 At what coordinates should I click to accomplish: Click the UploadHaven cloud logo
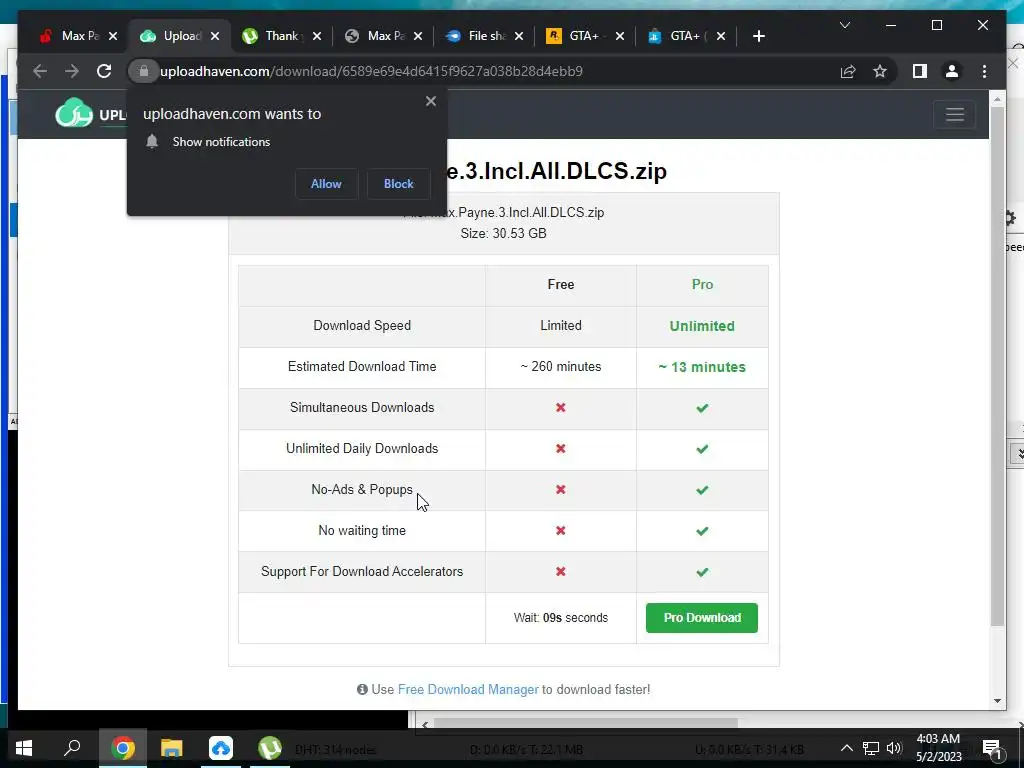tap(74, 113)
